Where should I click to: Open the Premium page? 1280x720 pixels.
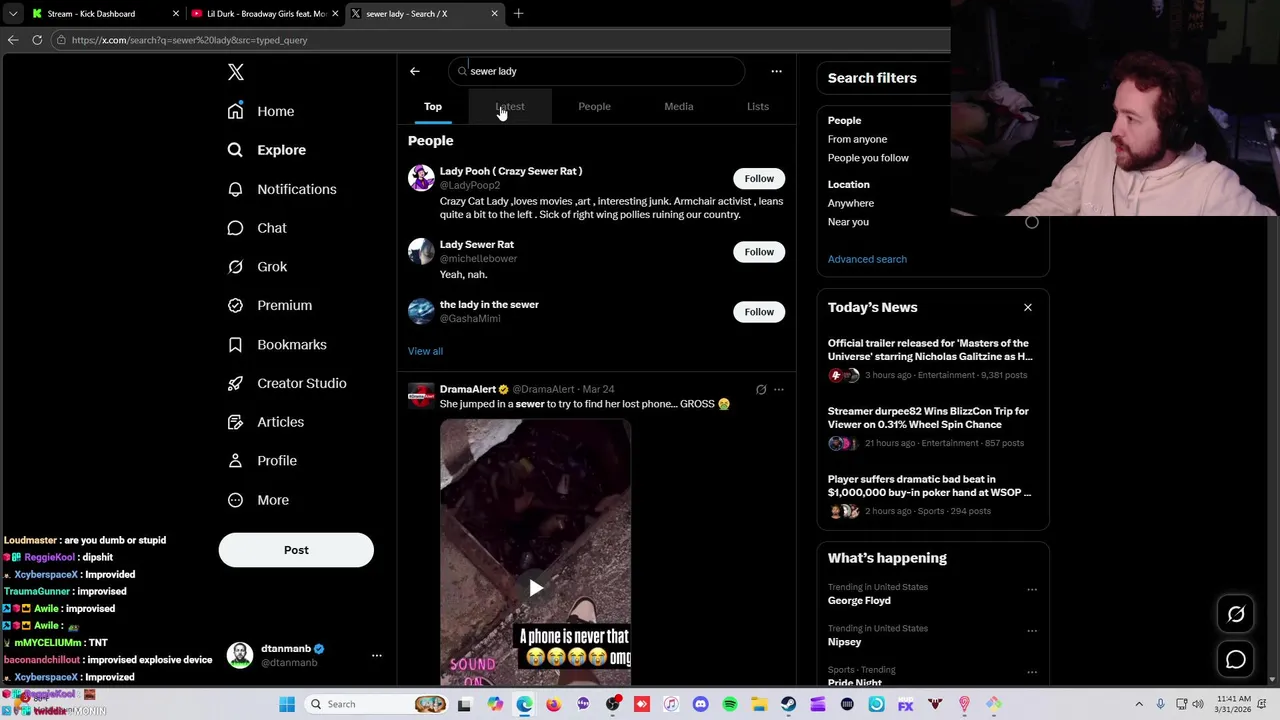click(270, 305)
